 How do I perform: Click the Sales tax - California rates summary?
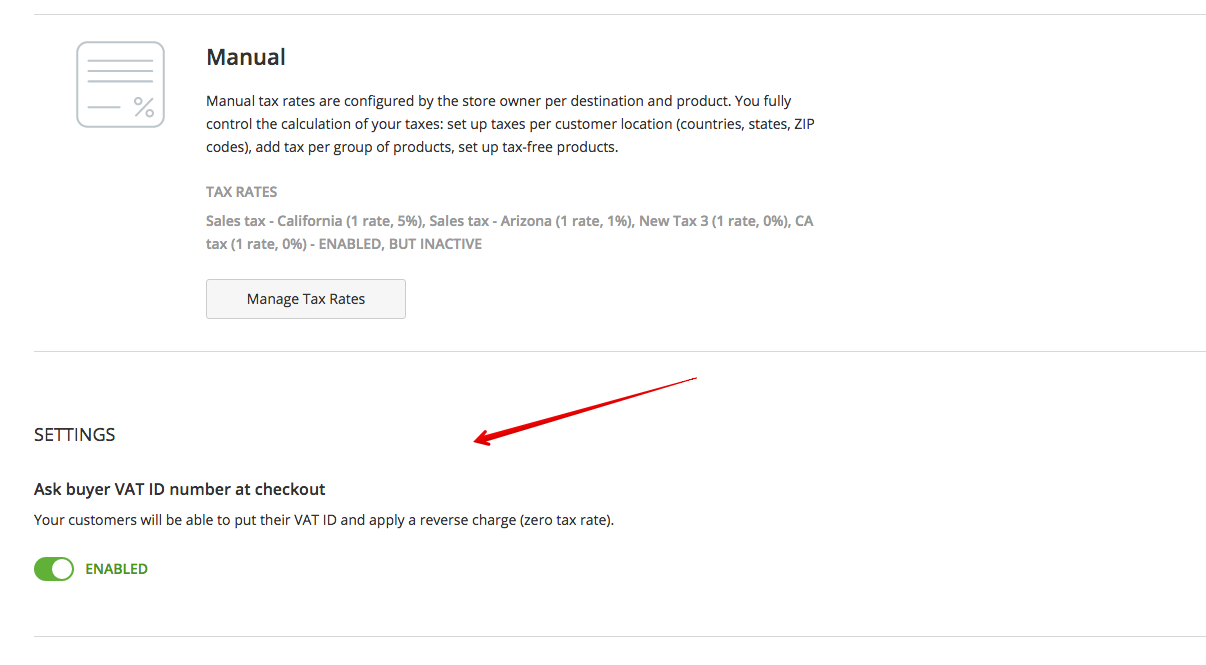click(x=510, y=232)
